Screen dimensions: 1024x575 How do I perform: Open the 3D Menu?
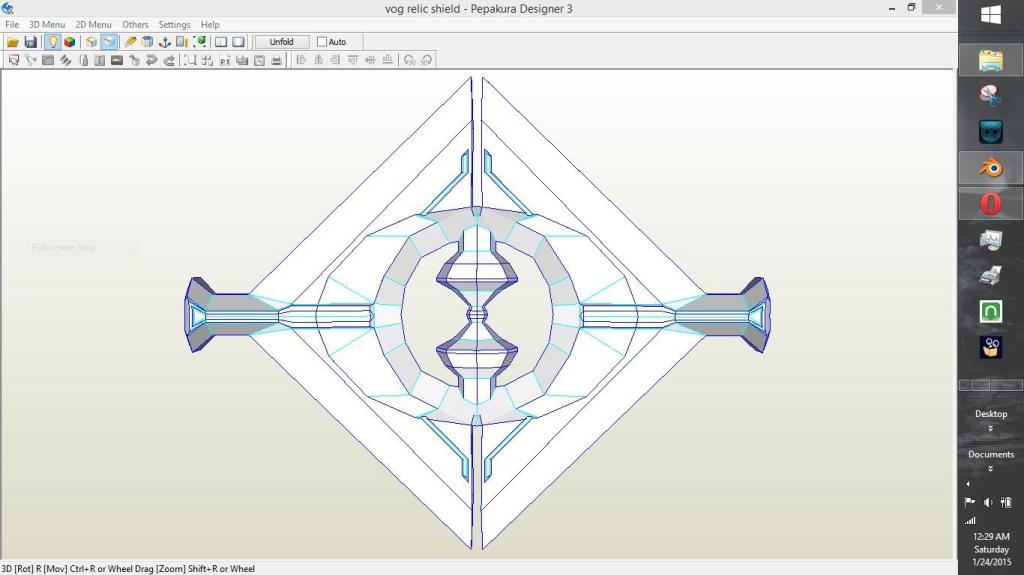pos(47,24)
